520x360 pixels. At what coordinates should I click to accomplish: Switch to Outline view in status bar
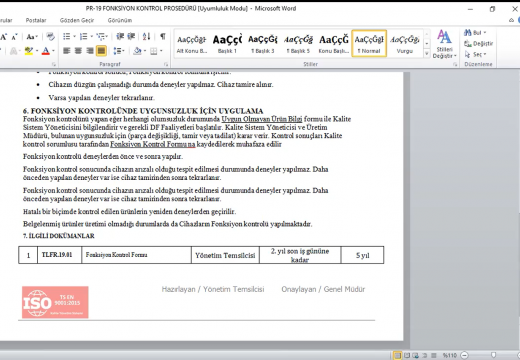425,355
